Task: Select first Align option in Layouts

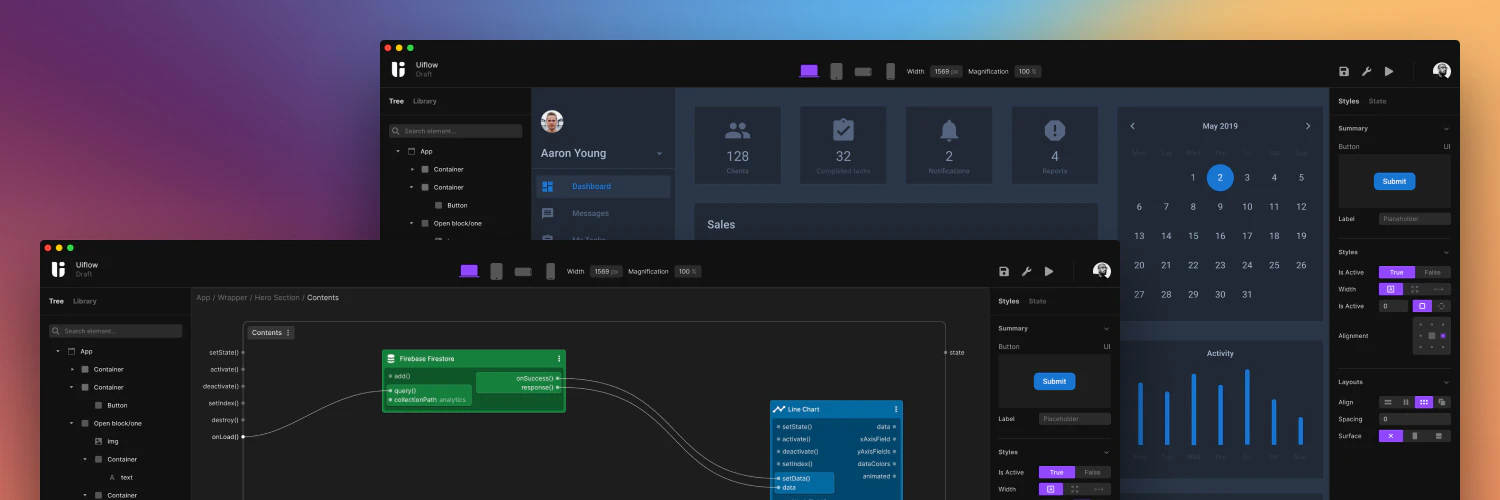Action: [x=1388, y=402]
